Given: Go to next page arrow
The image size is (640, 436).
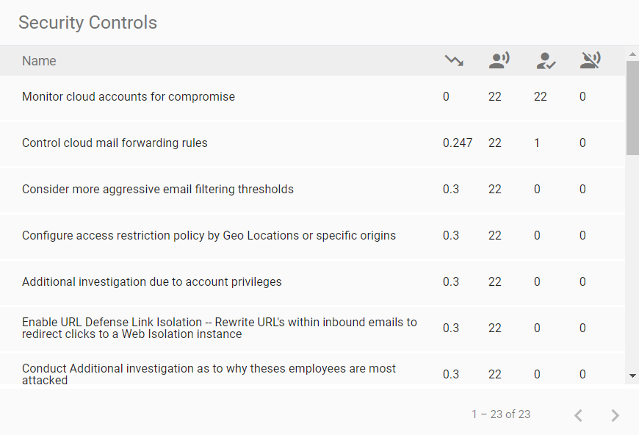Looking at the screenshot, I should click(x=615, y=415).
